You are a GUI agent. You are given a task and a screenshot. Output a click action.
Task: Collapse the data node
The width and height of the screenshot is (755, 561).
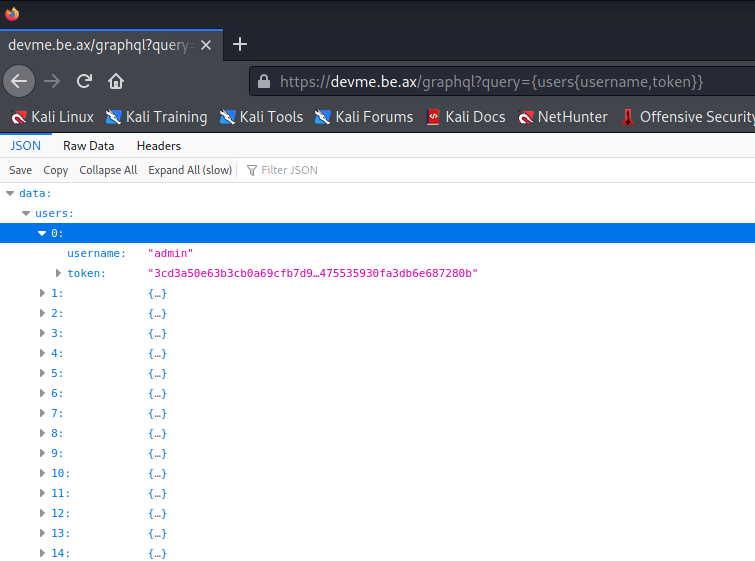10,193
